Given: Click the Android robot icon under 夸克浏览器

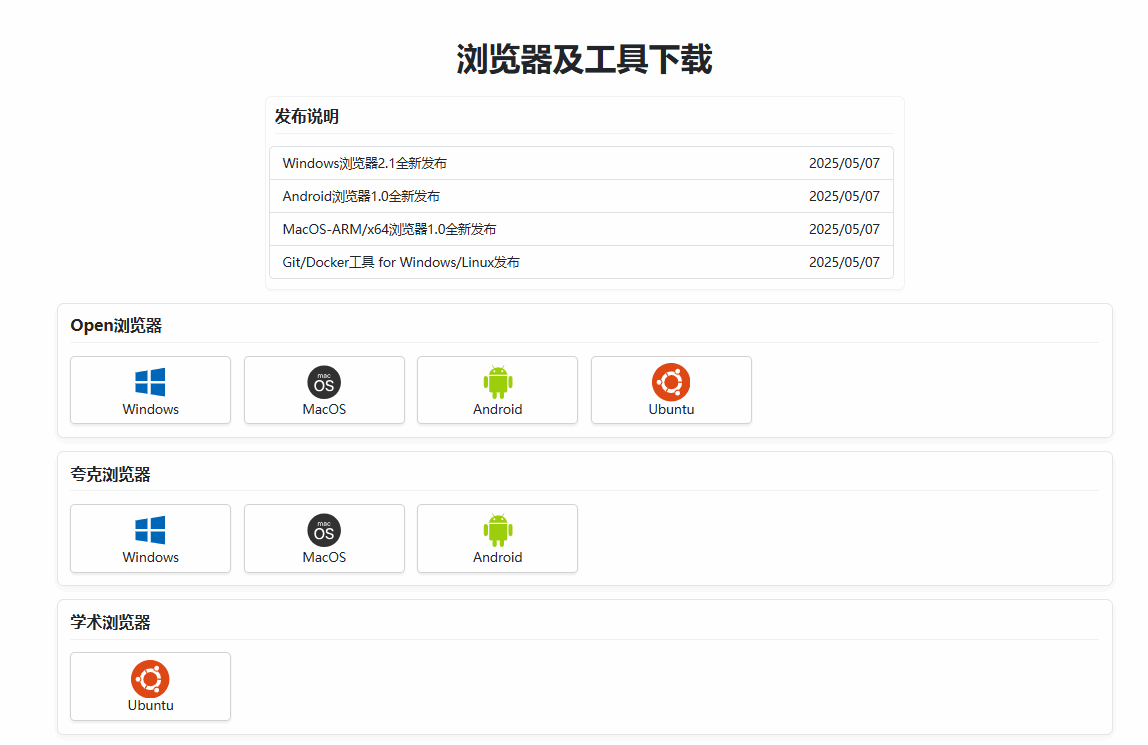Looking at the screenshot, I should click(498, 531).
